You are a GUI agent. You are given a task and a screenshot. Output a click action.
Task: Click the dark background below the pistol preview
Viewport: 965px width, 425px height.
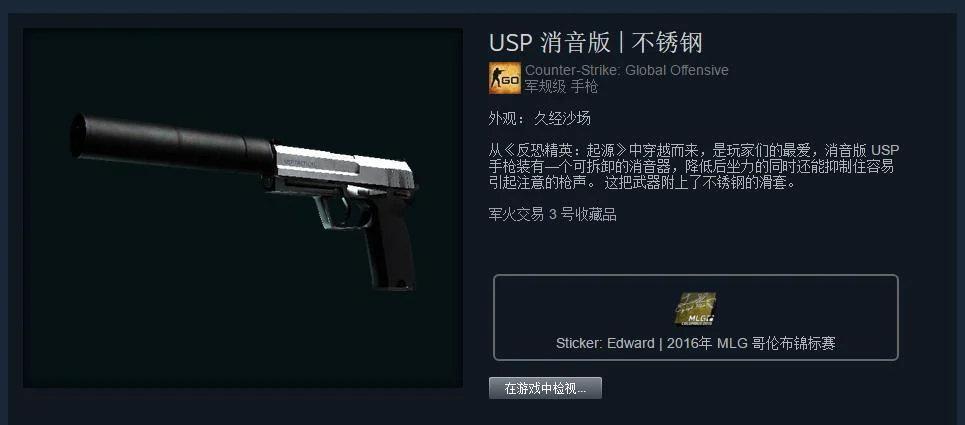click(242, 344)
